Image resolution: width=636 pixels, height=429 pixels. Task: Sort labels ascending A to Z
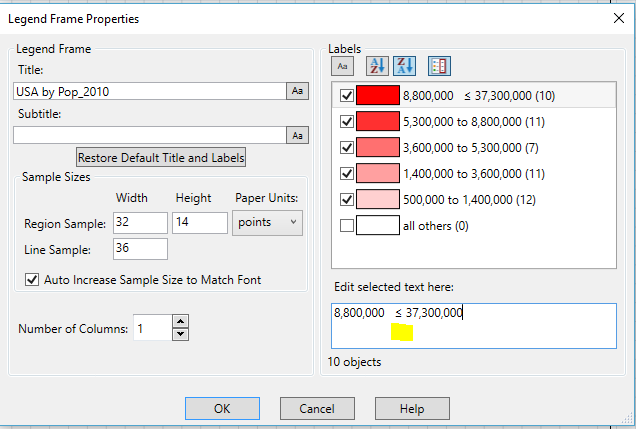pyautogui.click(x=376, y=66)
